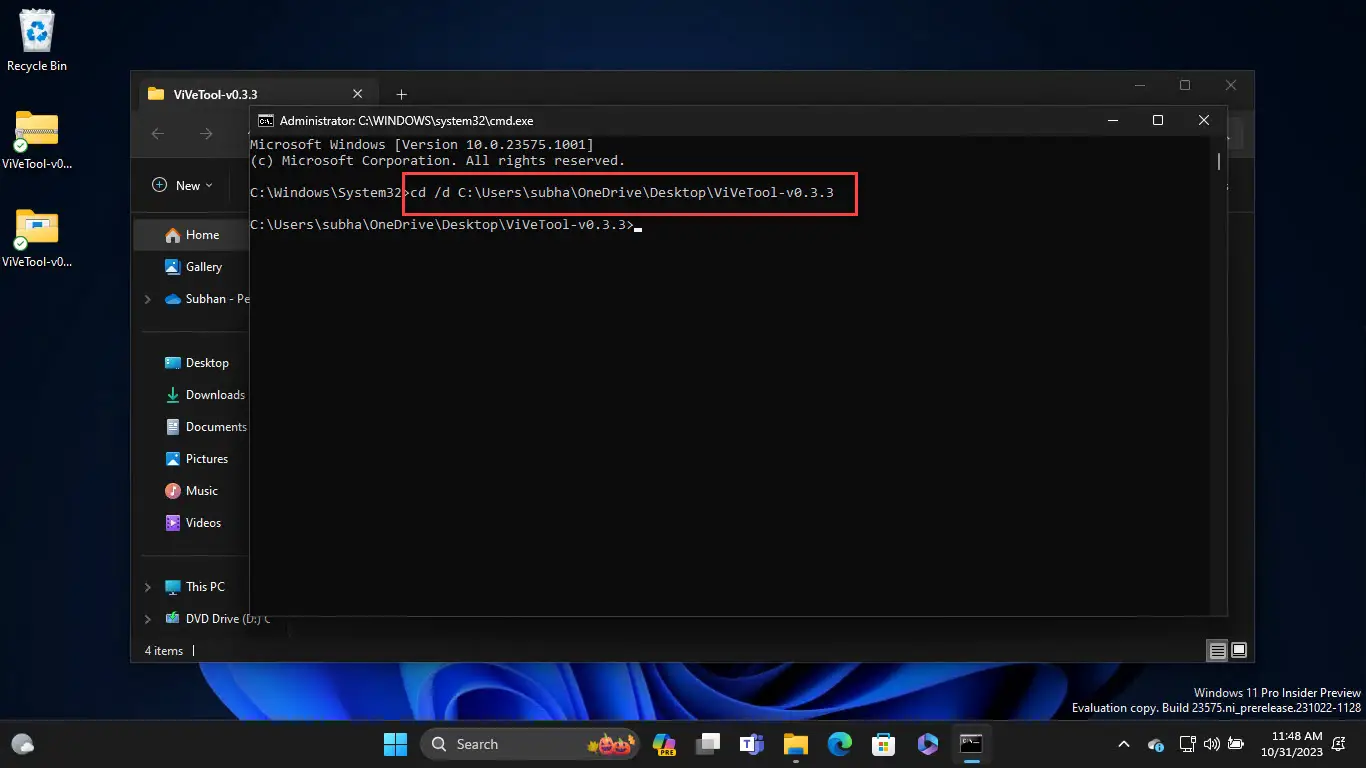Open Copilot preview from taskbar

coord(664,744)
